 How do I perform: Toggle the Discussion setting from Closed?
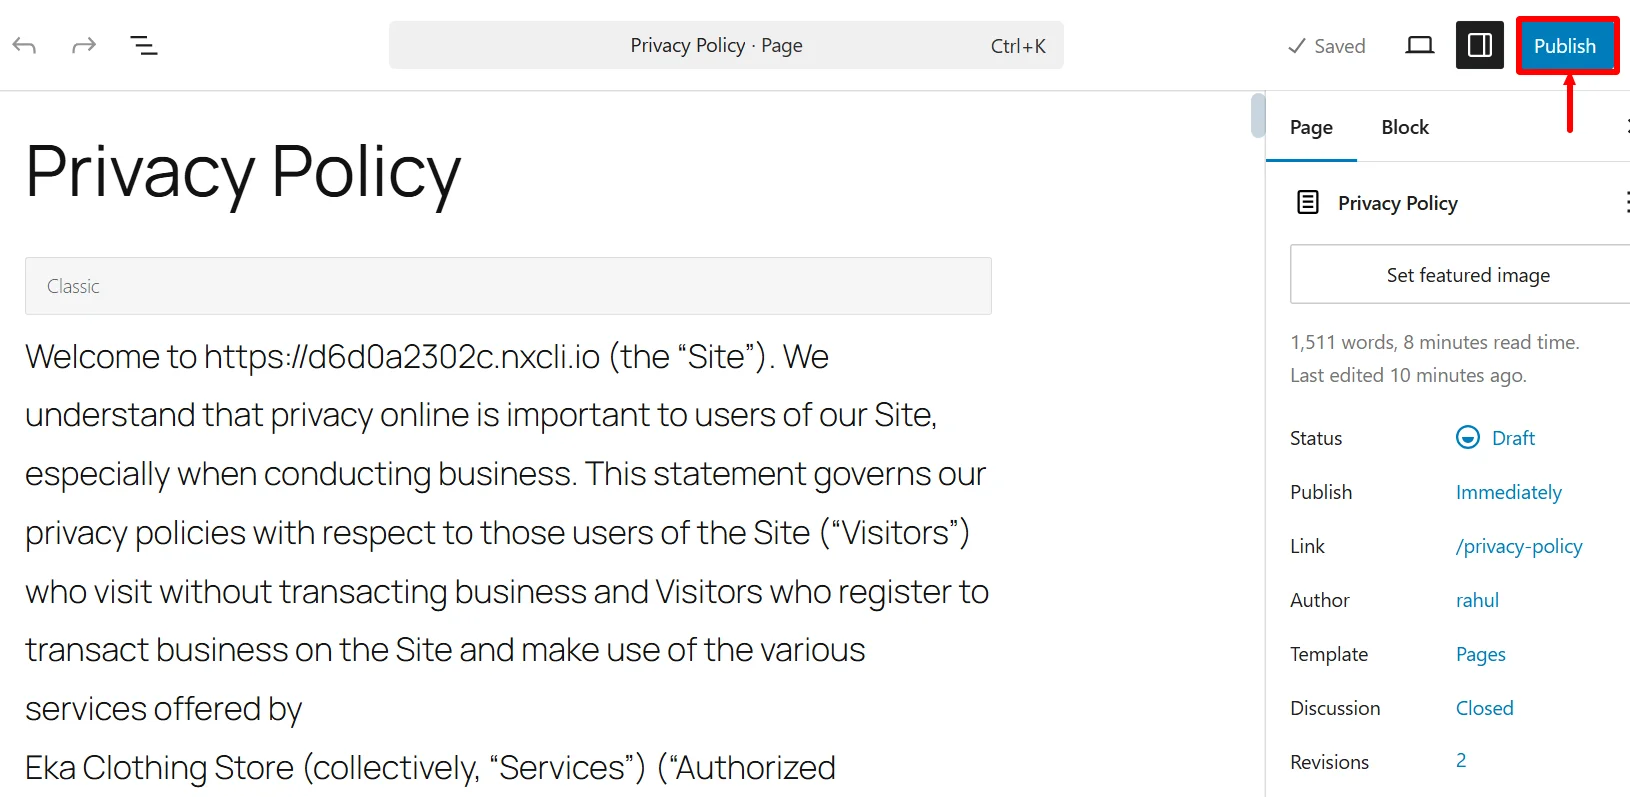(1484, 707)
